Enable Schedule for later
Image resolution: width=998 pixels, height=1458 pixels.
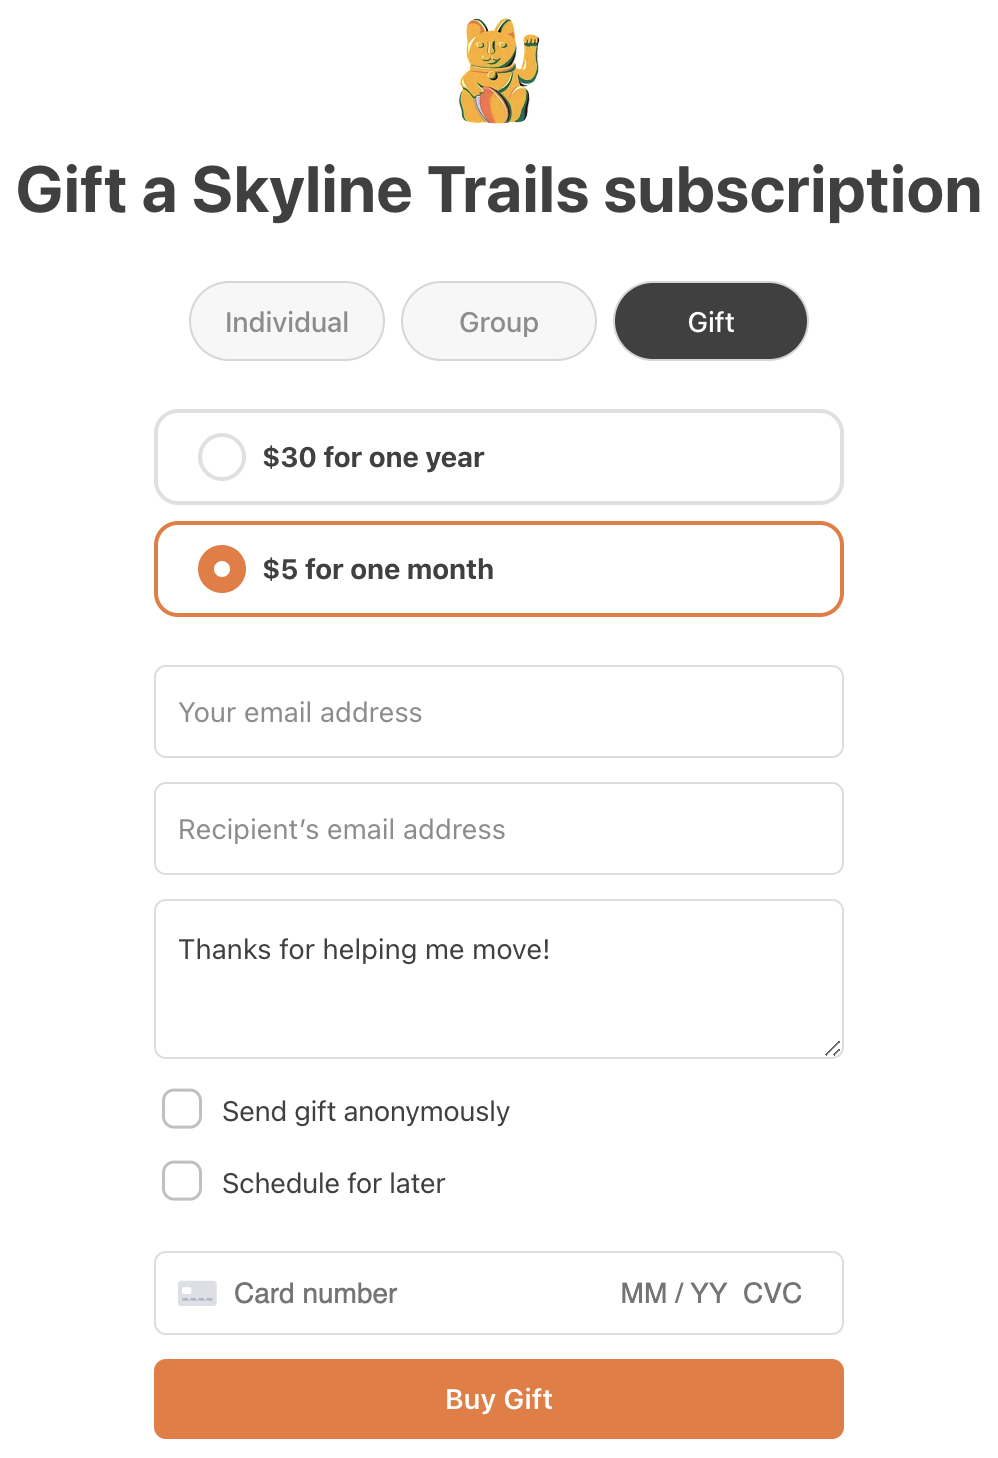(x=181, y=1182)
